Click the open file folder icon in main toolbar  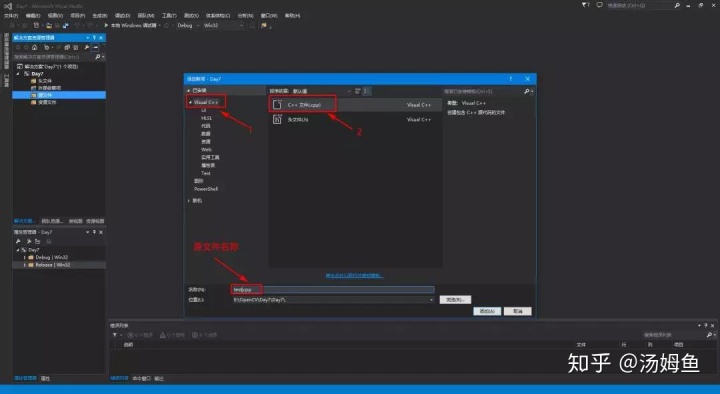click(x=49, y=25)
